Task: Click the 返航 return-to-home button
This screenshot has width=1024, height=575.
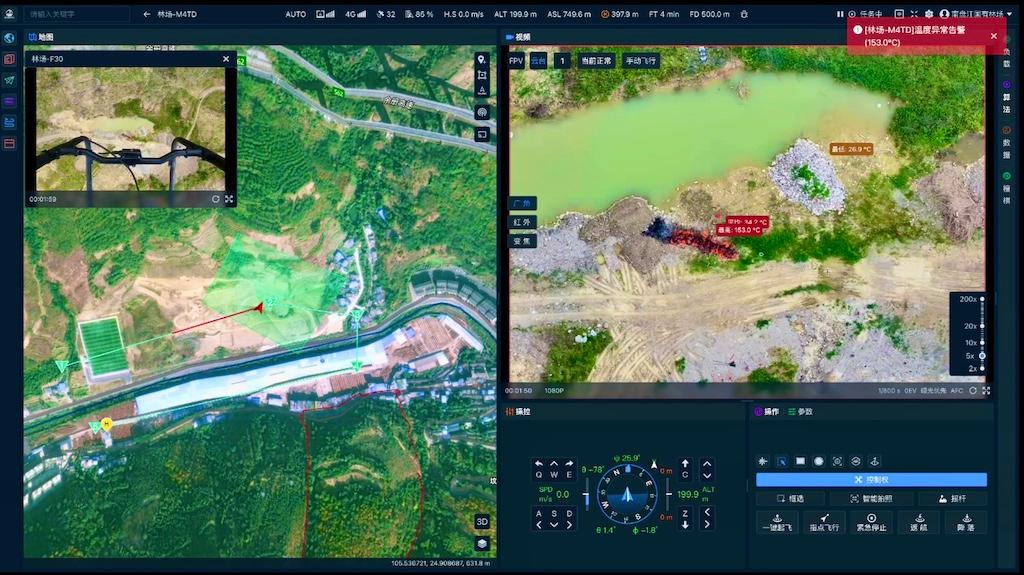Action: 918,522
